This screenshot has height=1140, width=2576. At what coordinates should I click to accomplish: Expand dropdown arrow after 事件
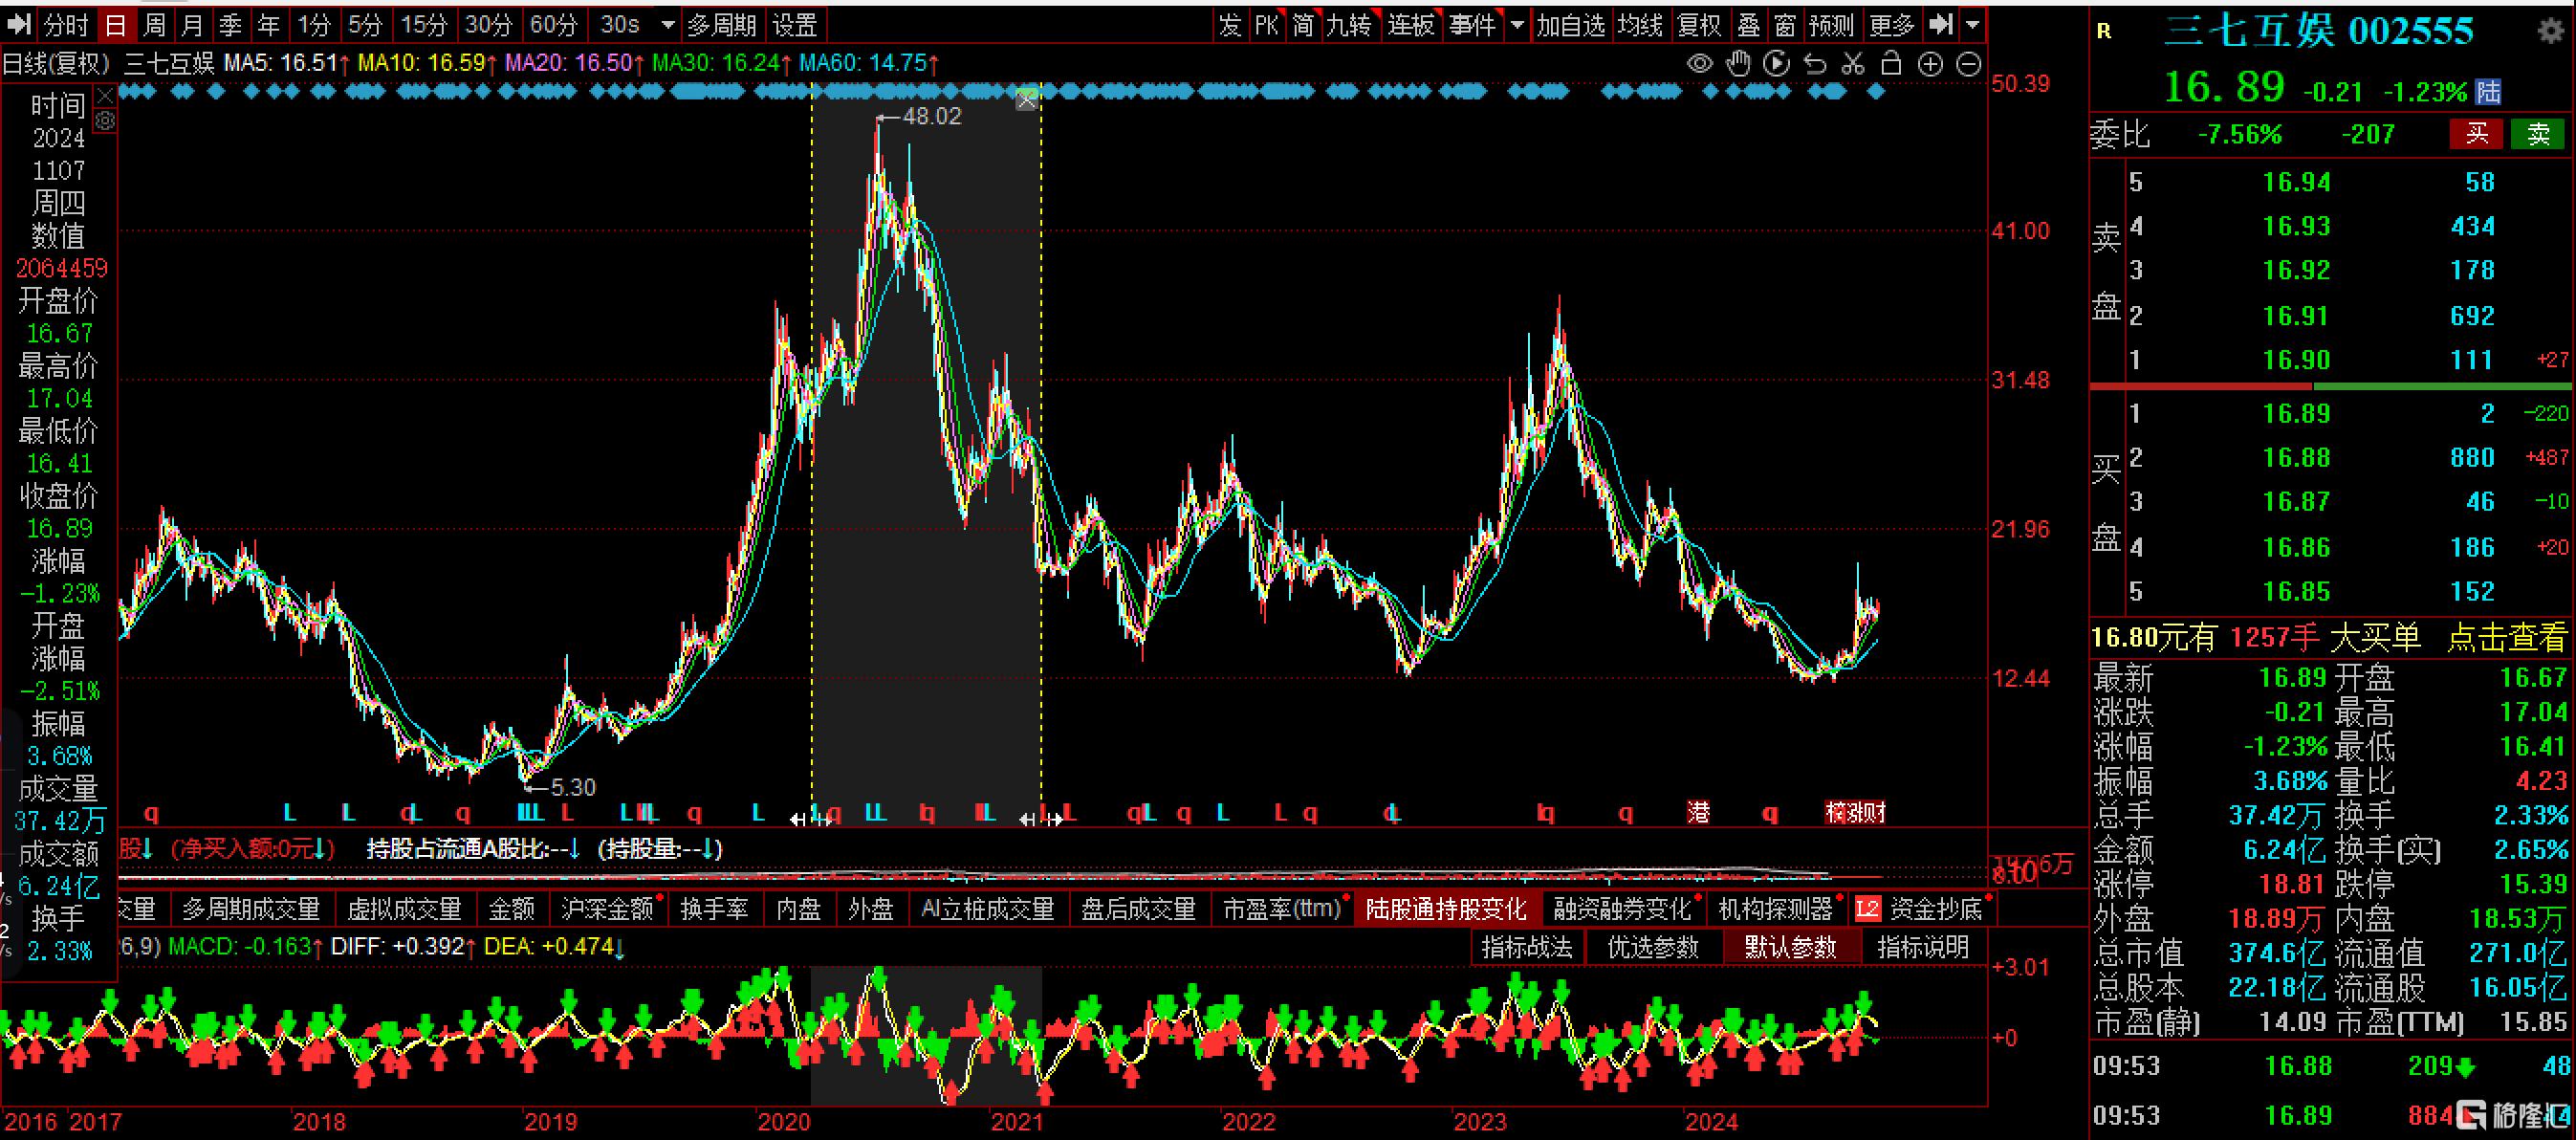coord(1517,25)
